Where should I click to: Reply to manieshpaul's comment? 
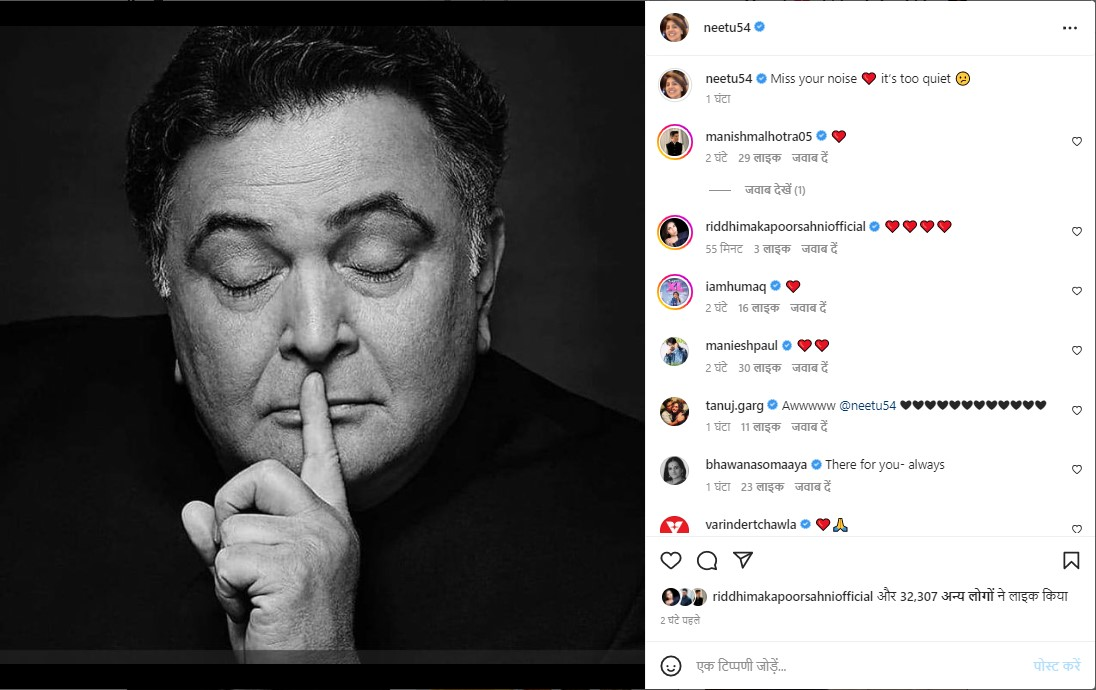(809, 368)
